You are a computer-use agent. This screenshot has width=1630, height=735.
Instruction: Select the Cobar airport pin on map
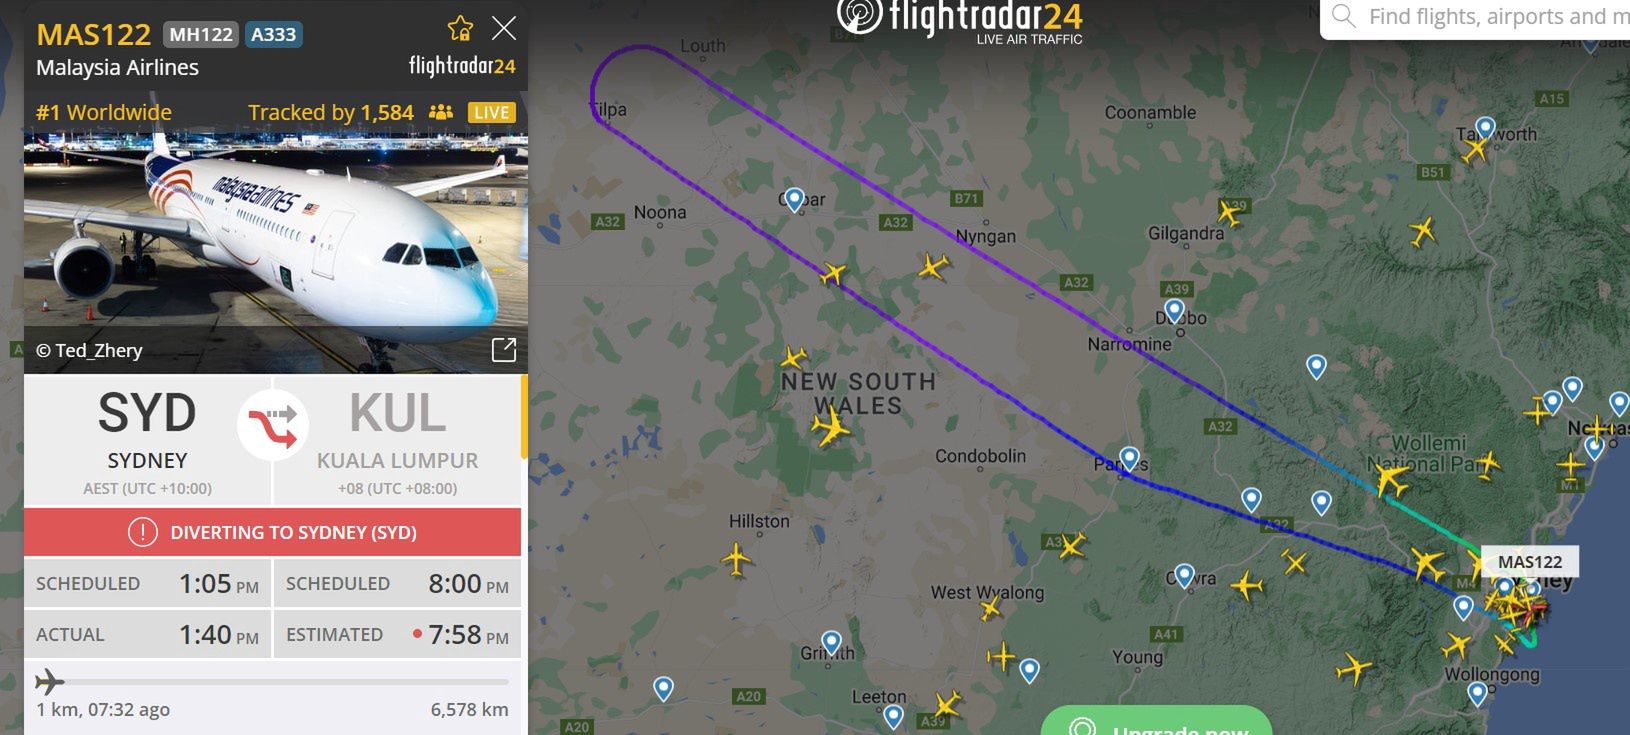click(794, 200)
